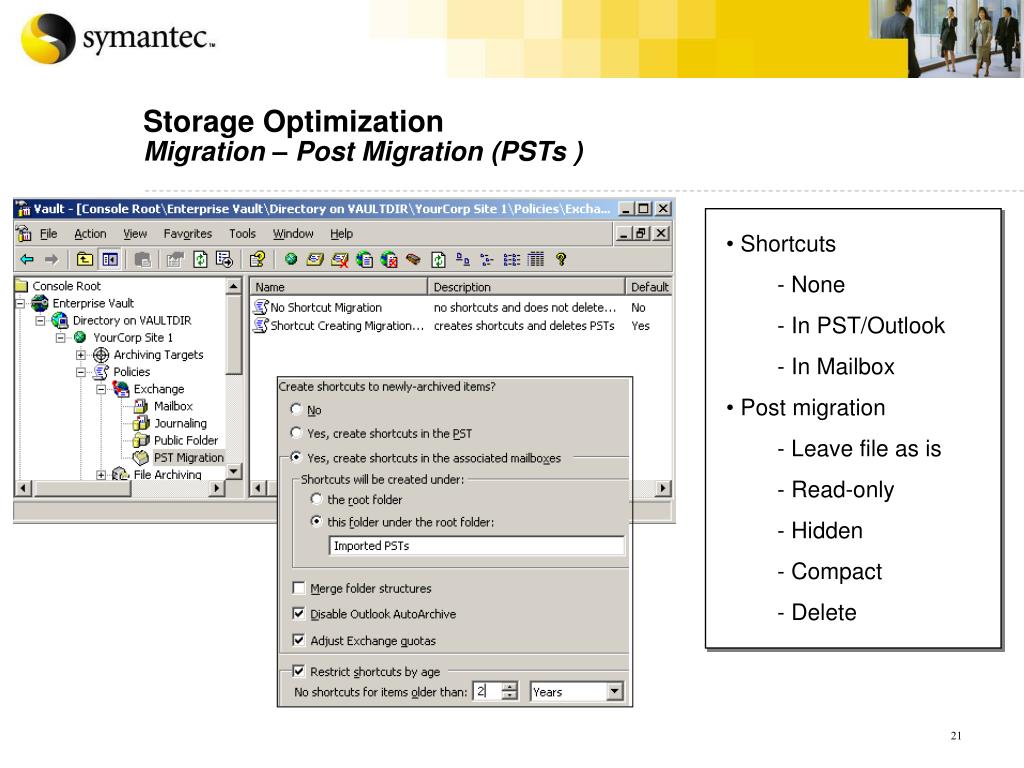Increase the shortcut age spinner value
Screen dimensions: 1024x768
point(510,686)
